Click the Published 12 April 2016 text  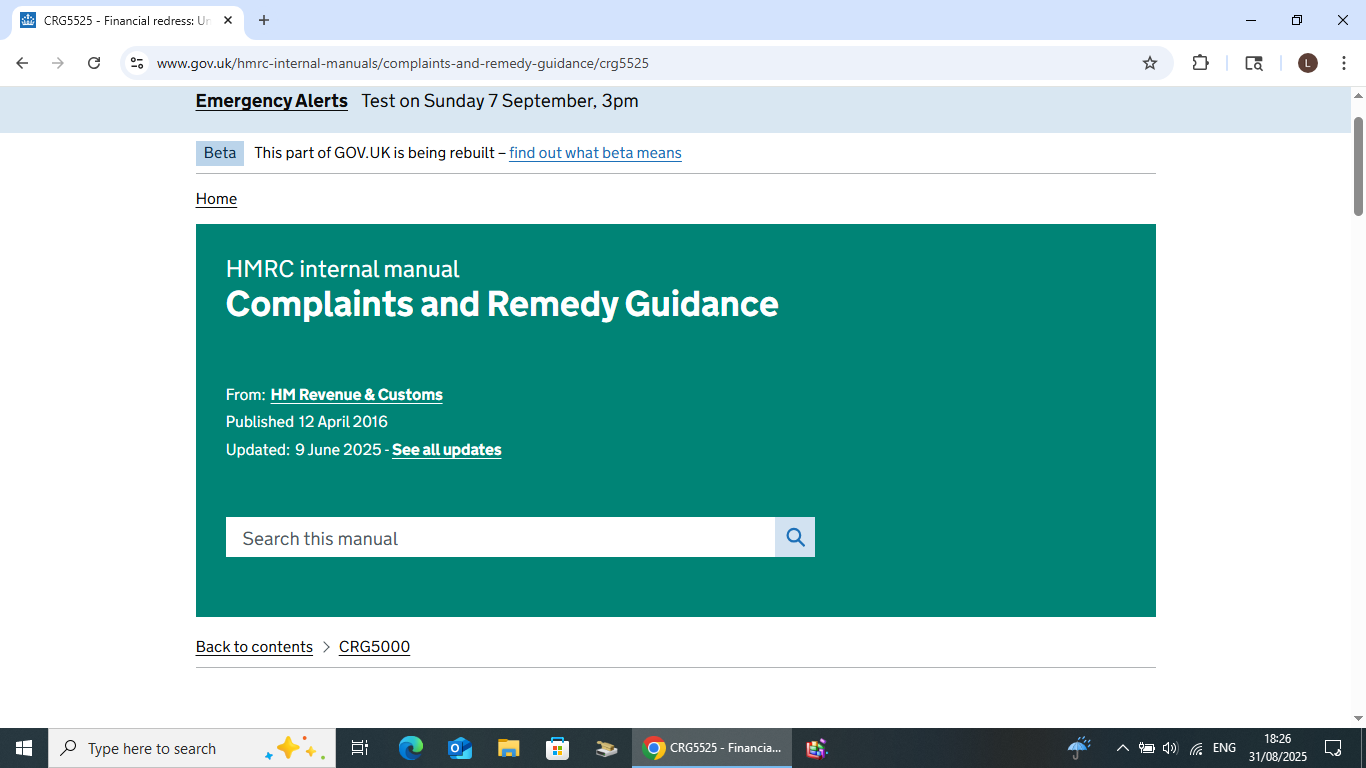point(307,422)
